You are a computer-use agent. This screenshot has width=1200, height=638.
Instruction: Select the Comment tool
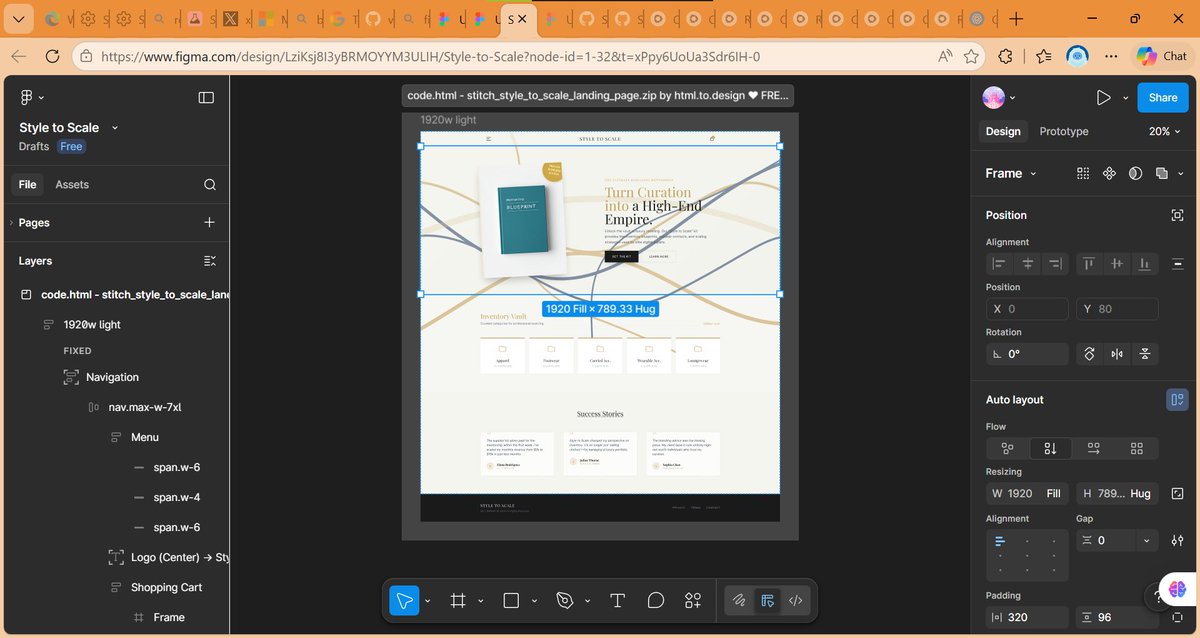pos(656,600)
